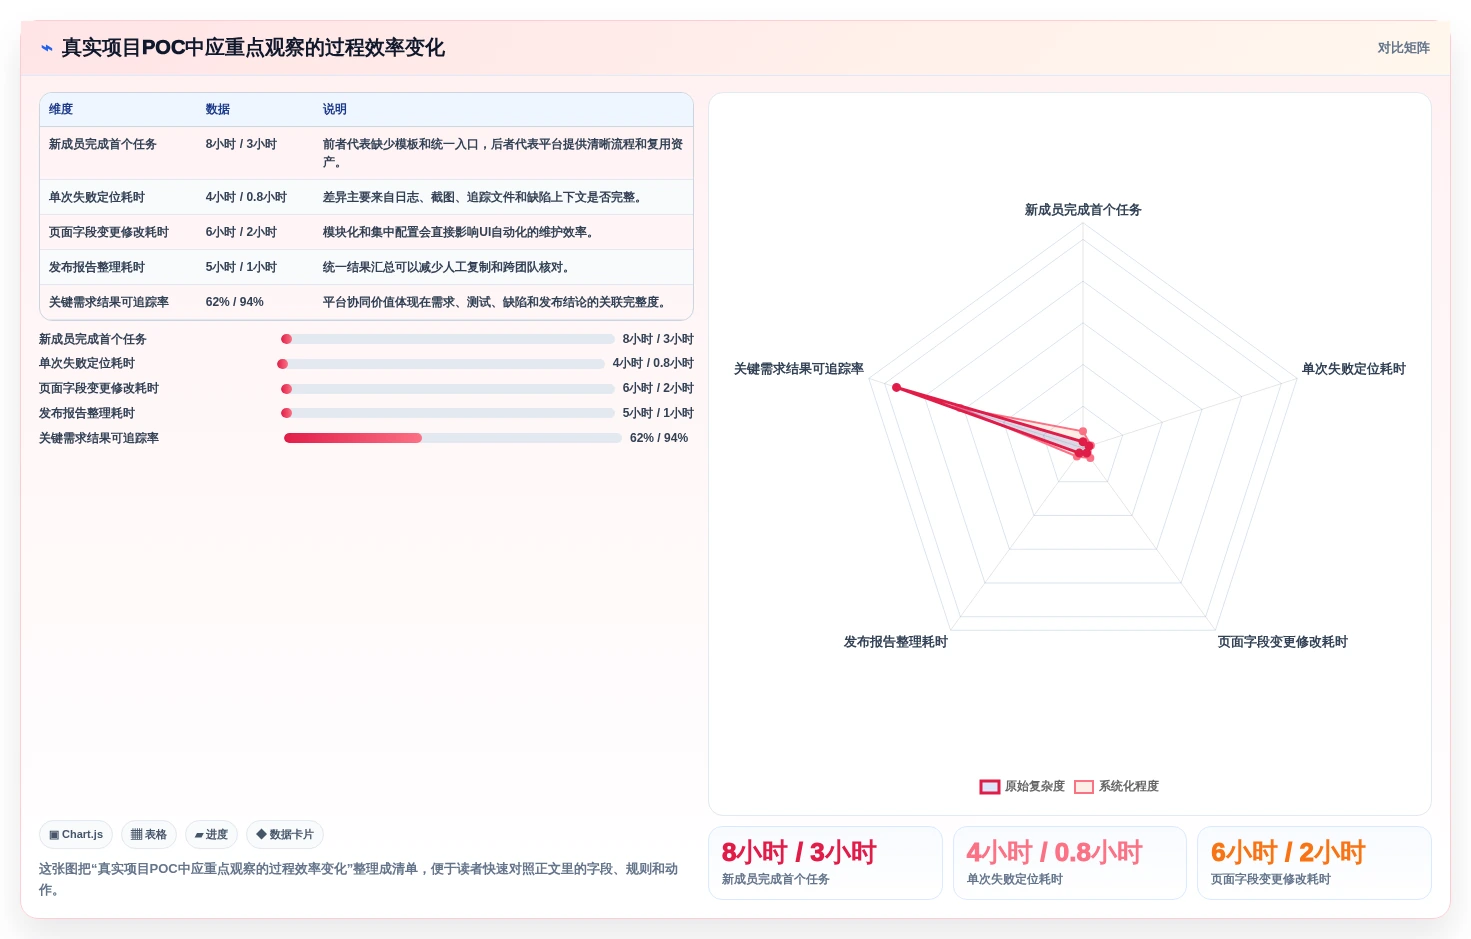Click radar axis label 页面字段变更修改耗时

tap(1283, 642)
